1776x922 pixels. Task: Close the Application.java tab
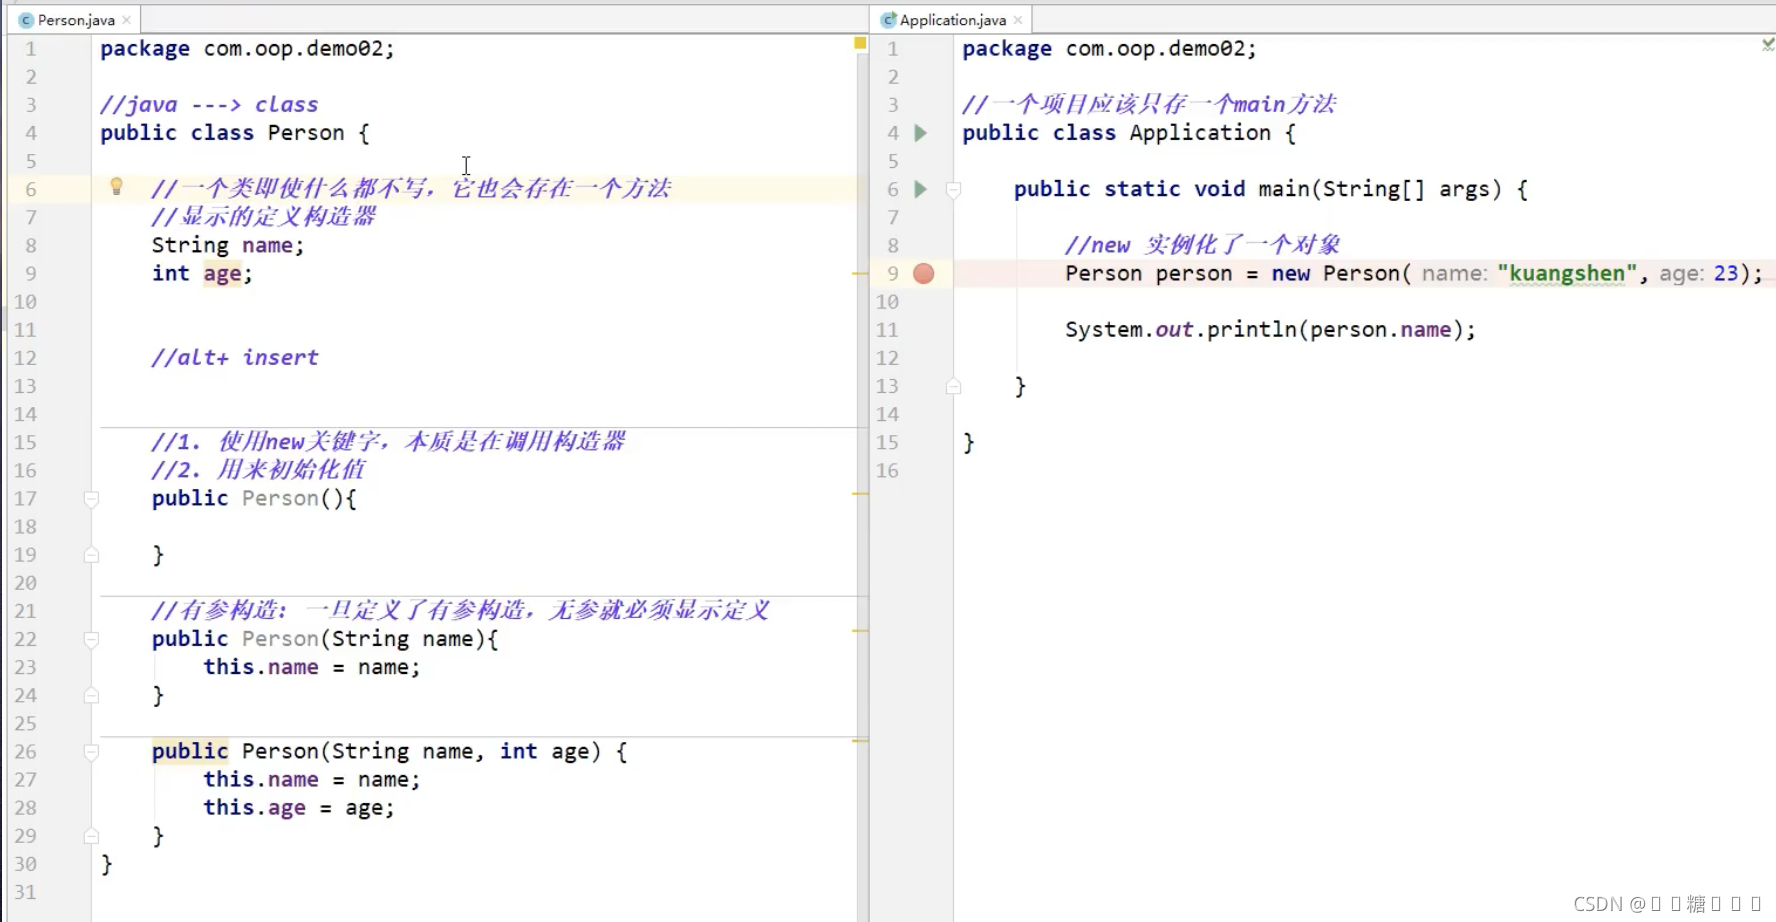1018,20
